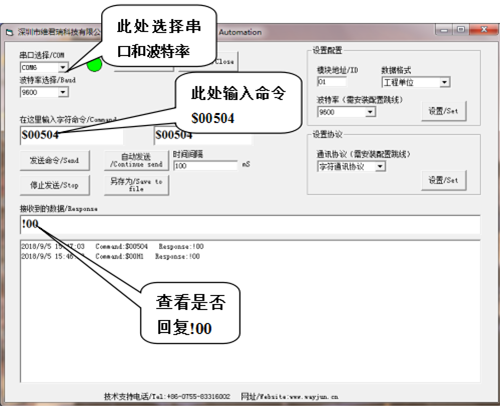The height and width of the screenshot is (406, 500).
Task: Expand the 波特率 9600 dropdown in 设置配置
Action: 370,112
